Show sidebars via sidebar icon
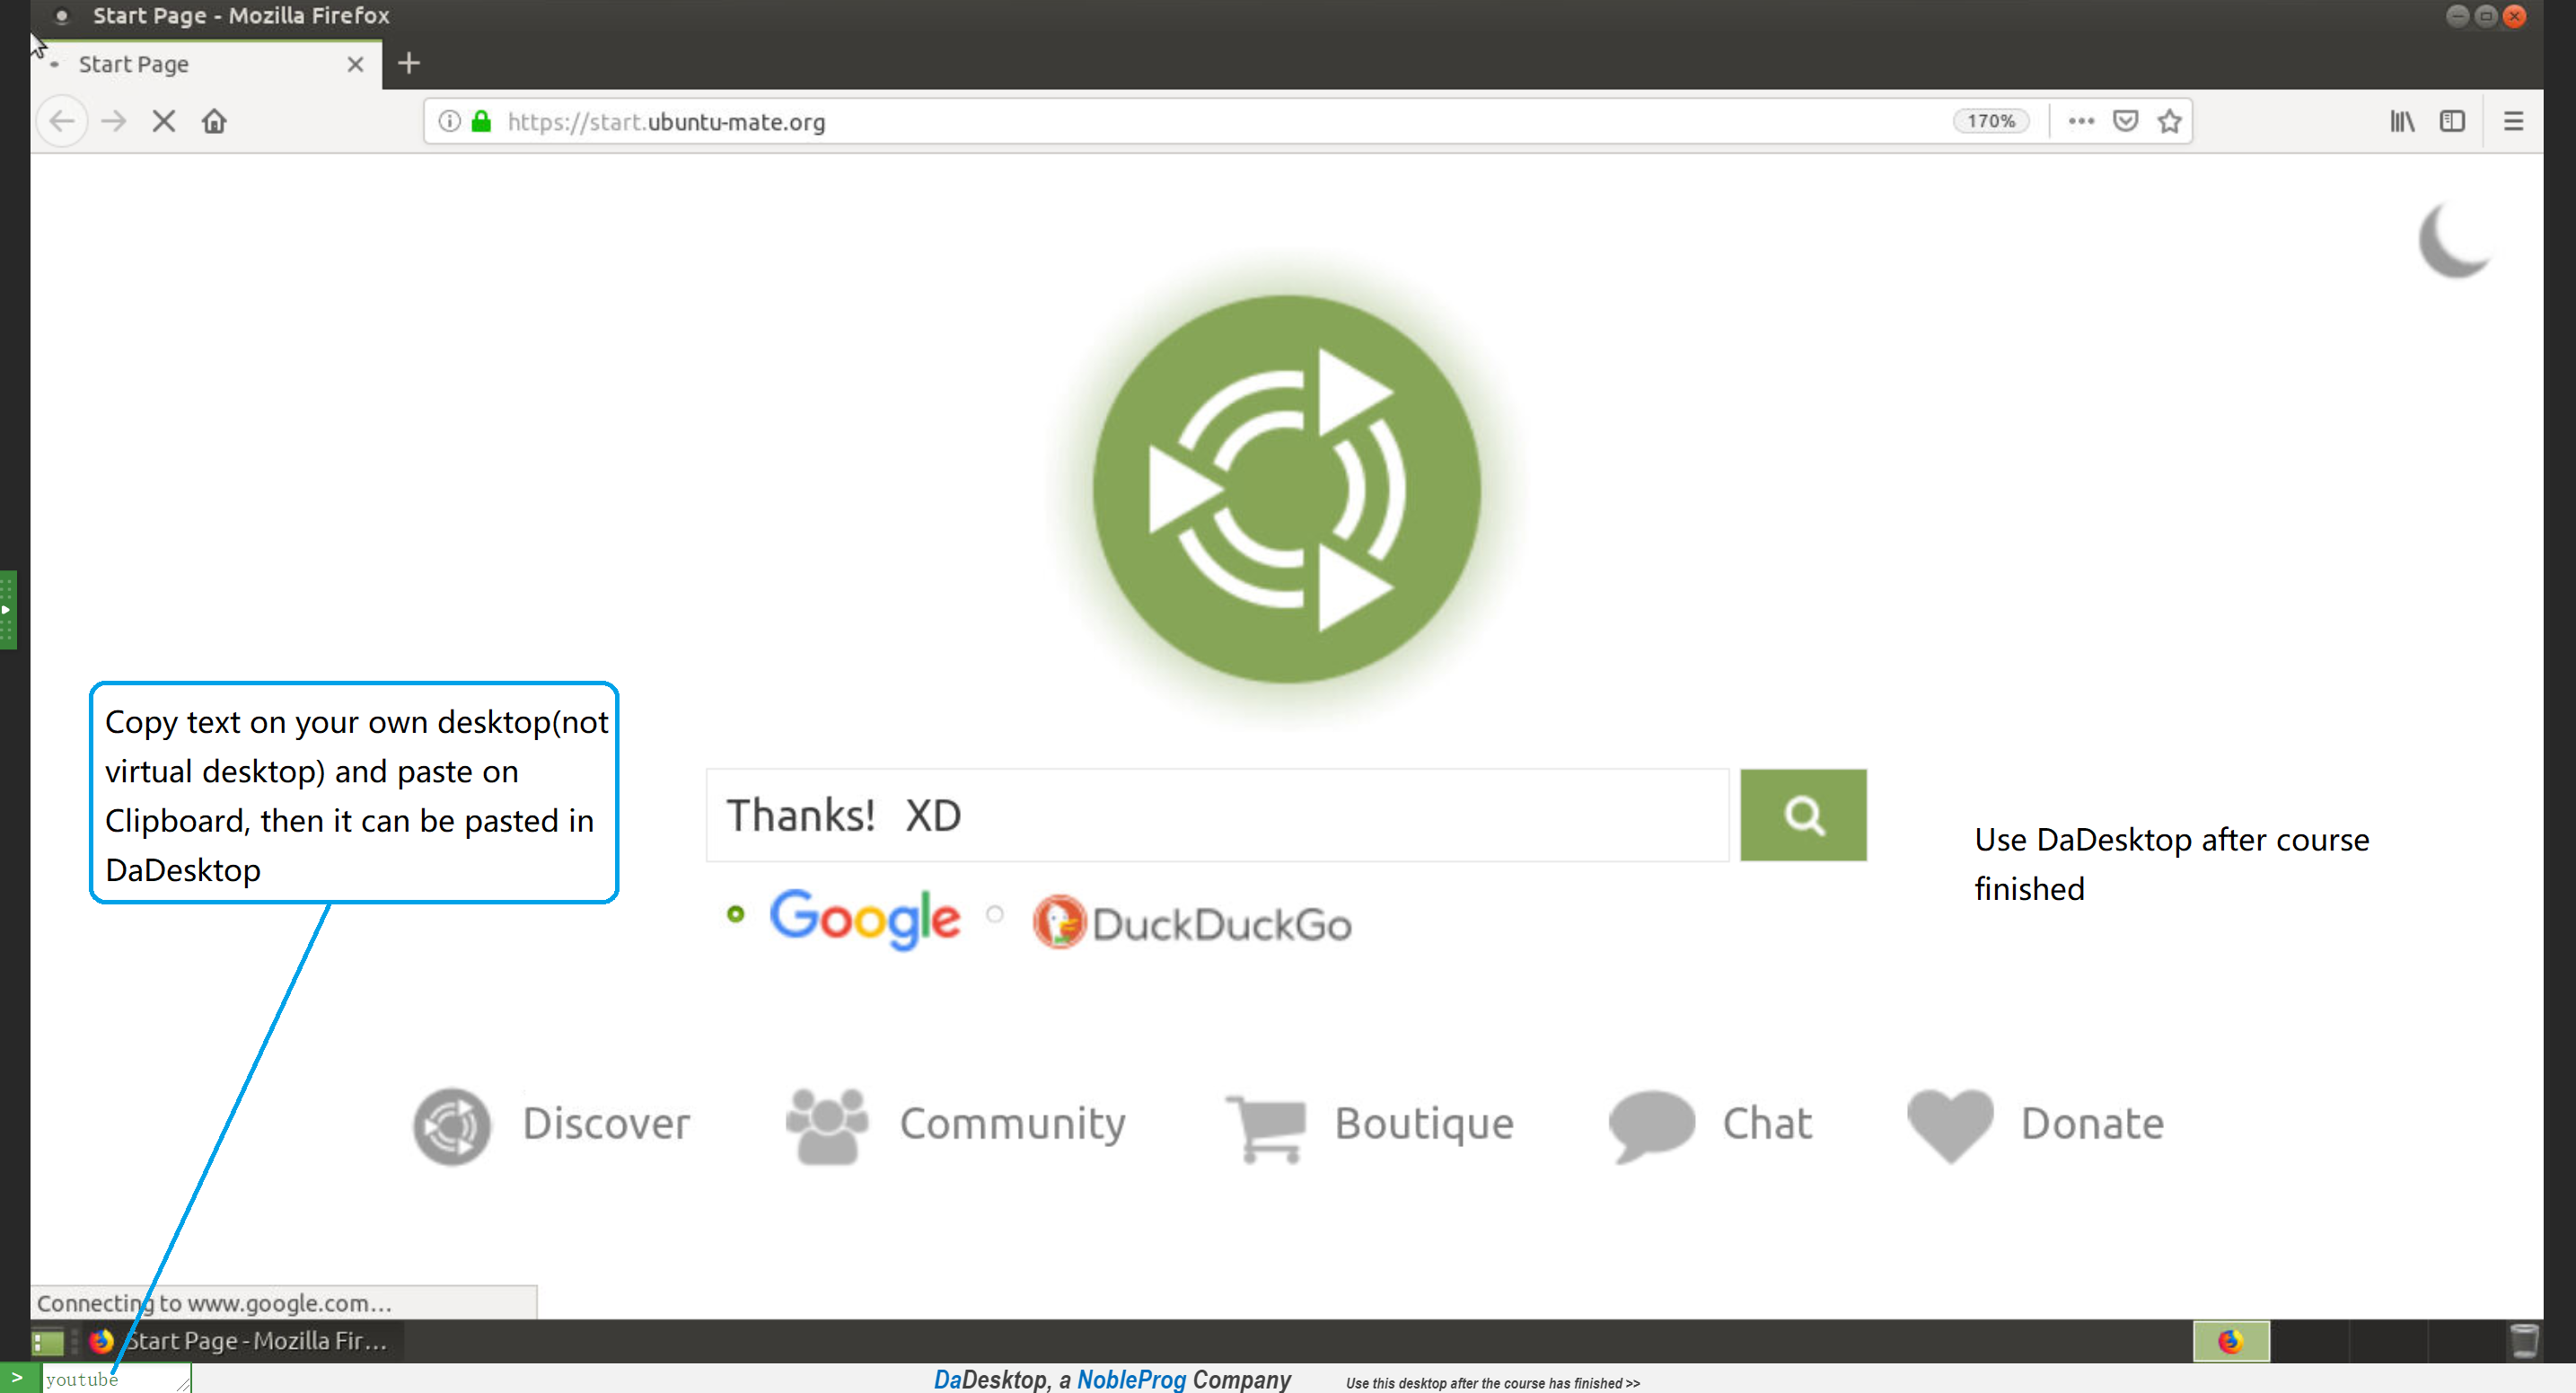 (2452, 121)
